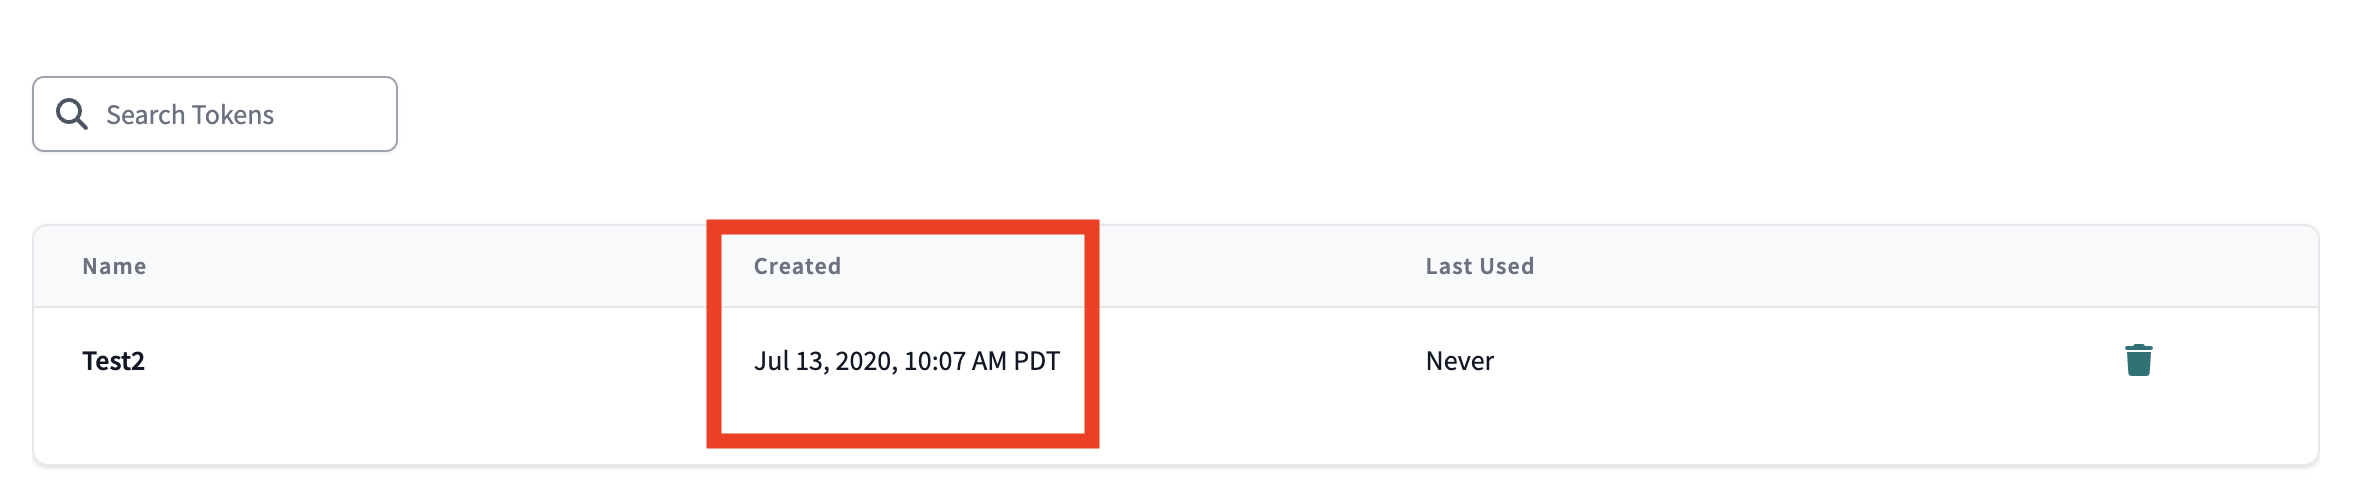Sort tokens by Name header
Image resolution: width=2366 pixels, height=504 pixels.
point(114,266)
